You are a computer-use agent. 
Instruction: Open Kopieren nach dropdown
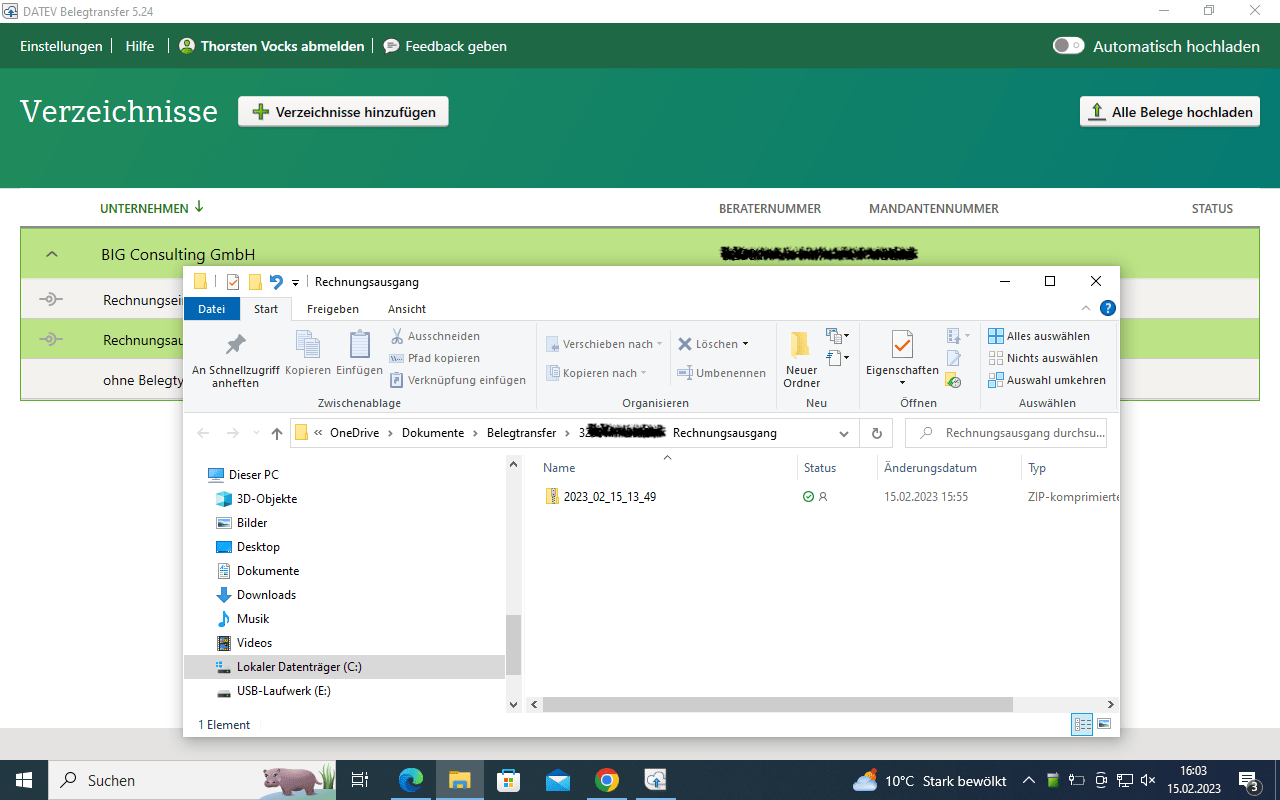coord(596,373)
